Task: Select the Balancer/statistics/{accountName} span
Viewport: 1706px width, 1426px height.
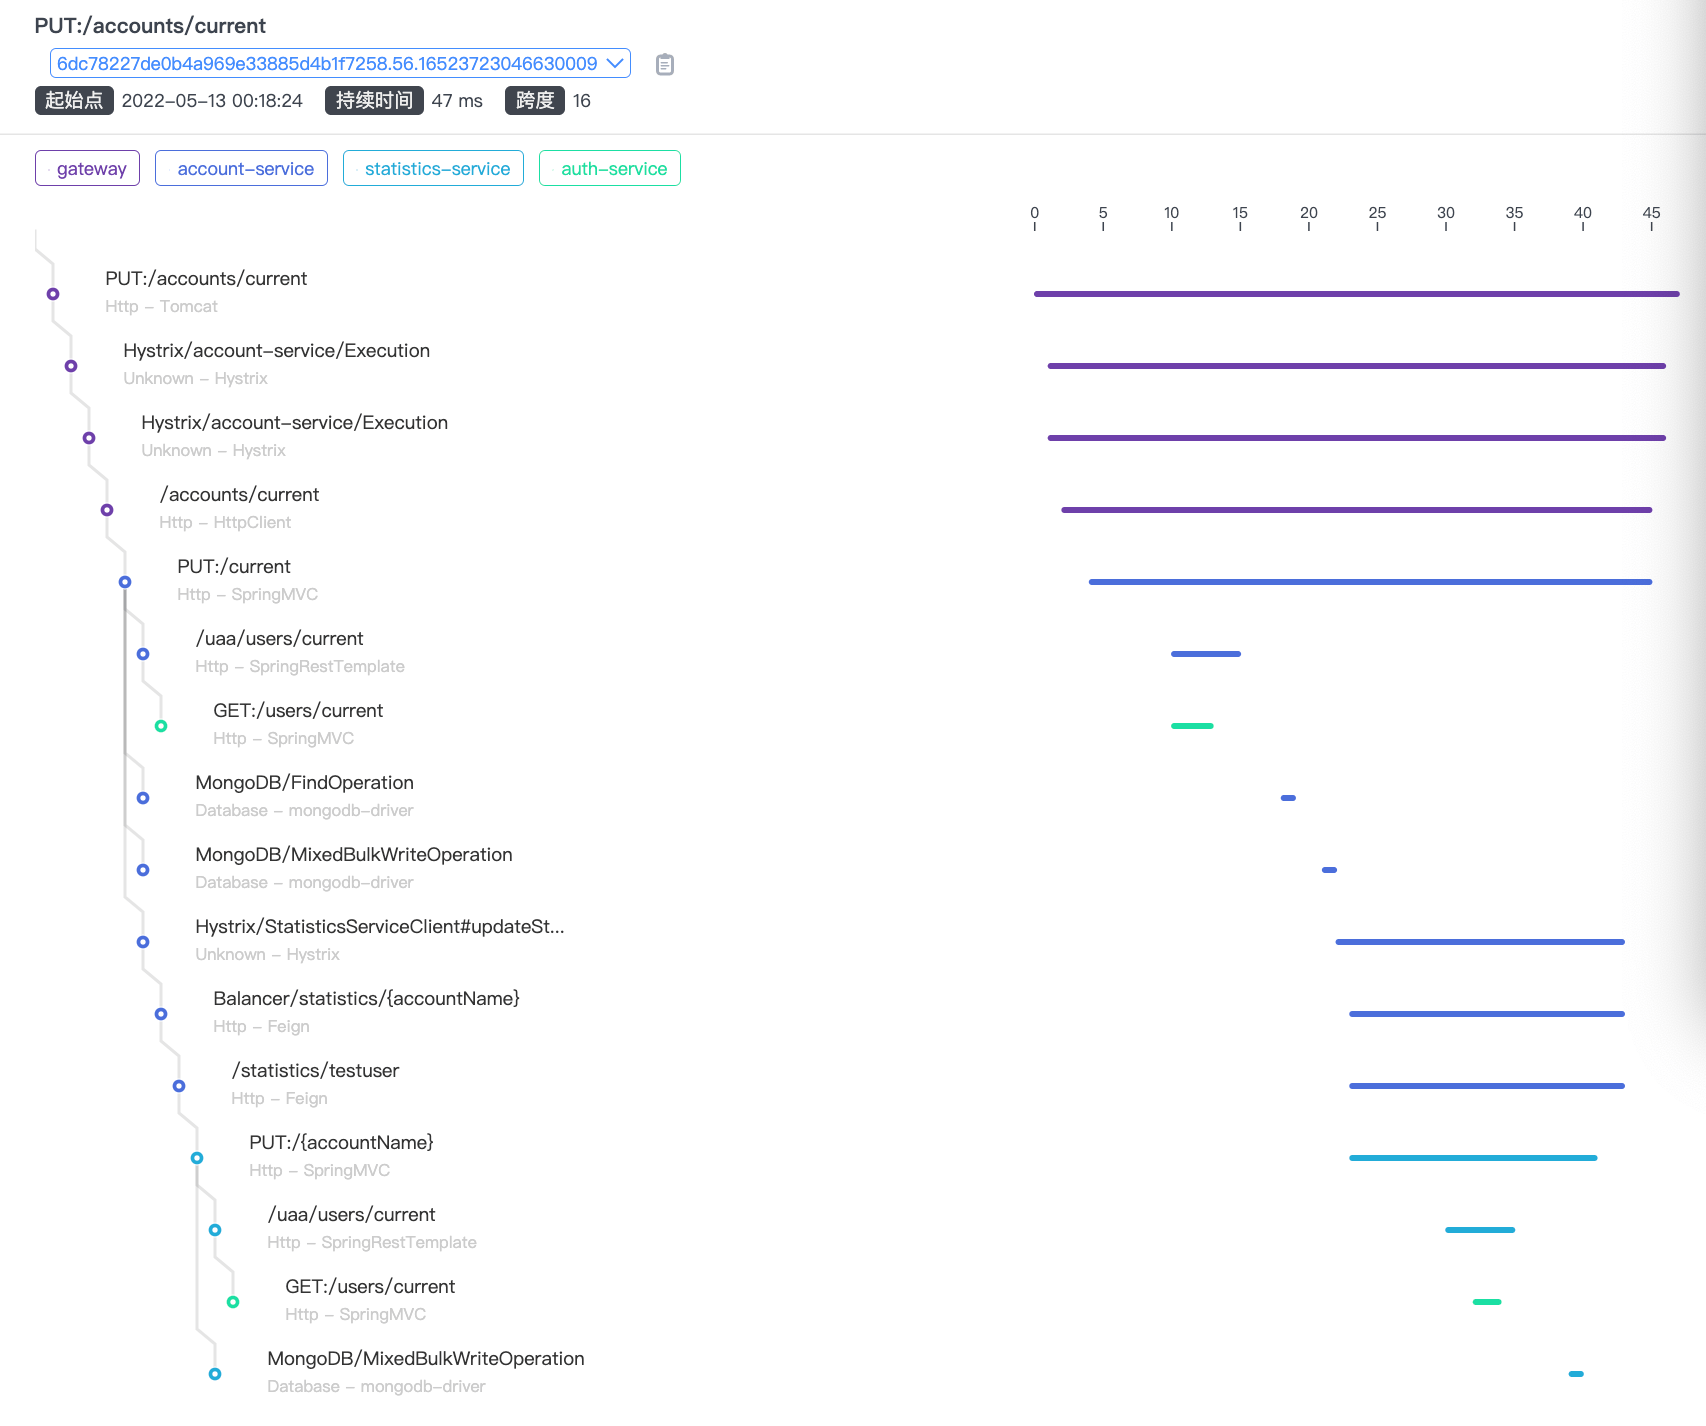Action: pos(366,998)
